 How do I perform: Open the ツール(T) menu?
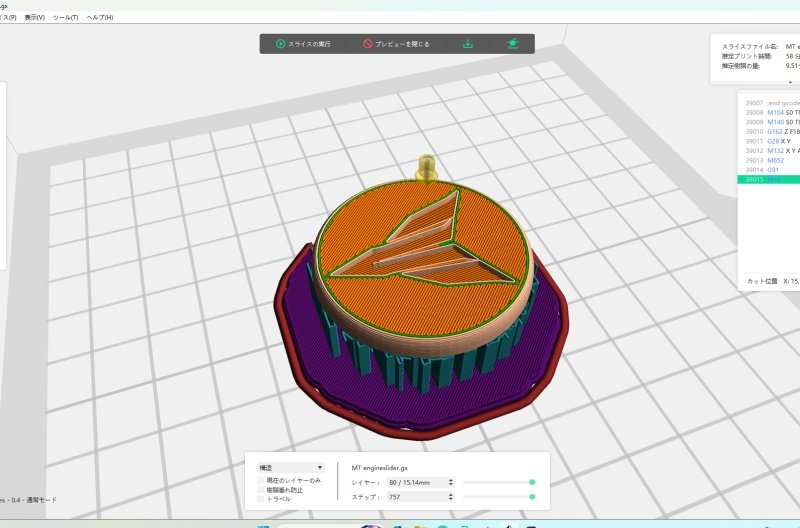point(66,17)
